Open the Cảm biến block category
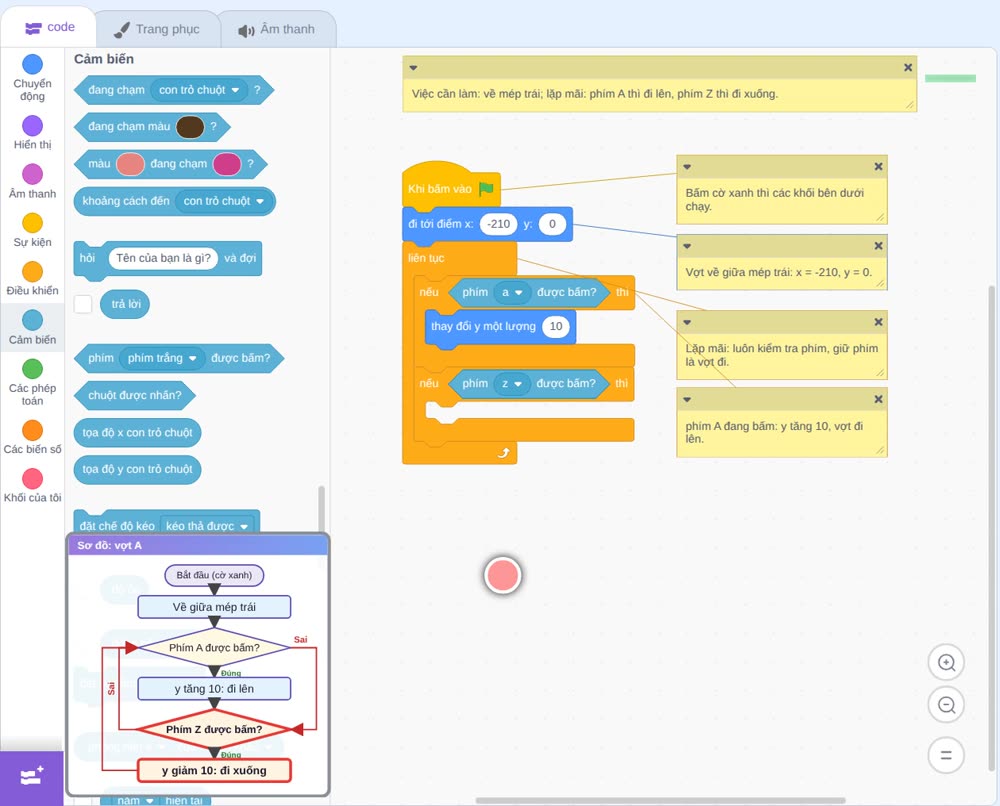This screenshot has width=1000, height=806. (x=32, y=328)
